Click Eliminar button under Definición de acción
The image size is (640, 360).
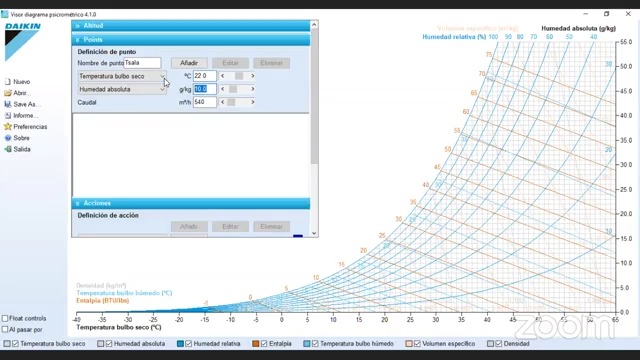[271, 227]
